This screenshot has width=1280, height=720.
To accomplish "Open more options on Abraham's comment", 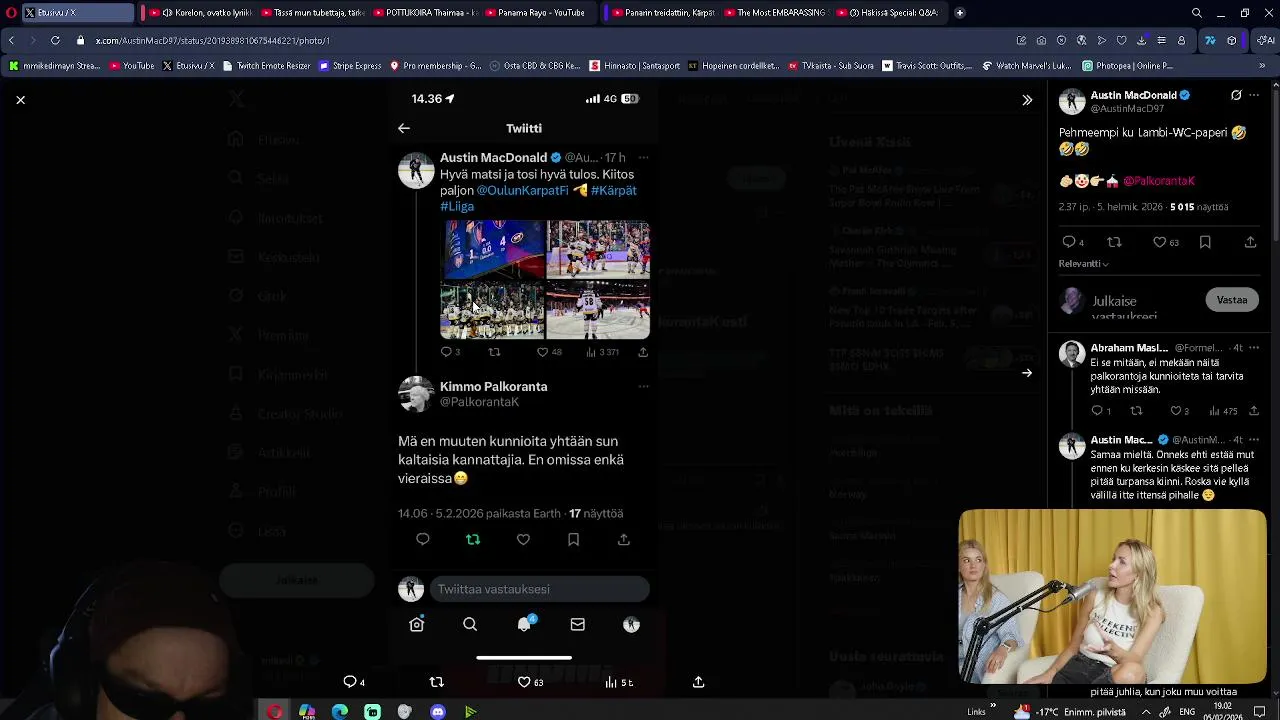I will point(1255,348).
